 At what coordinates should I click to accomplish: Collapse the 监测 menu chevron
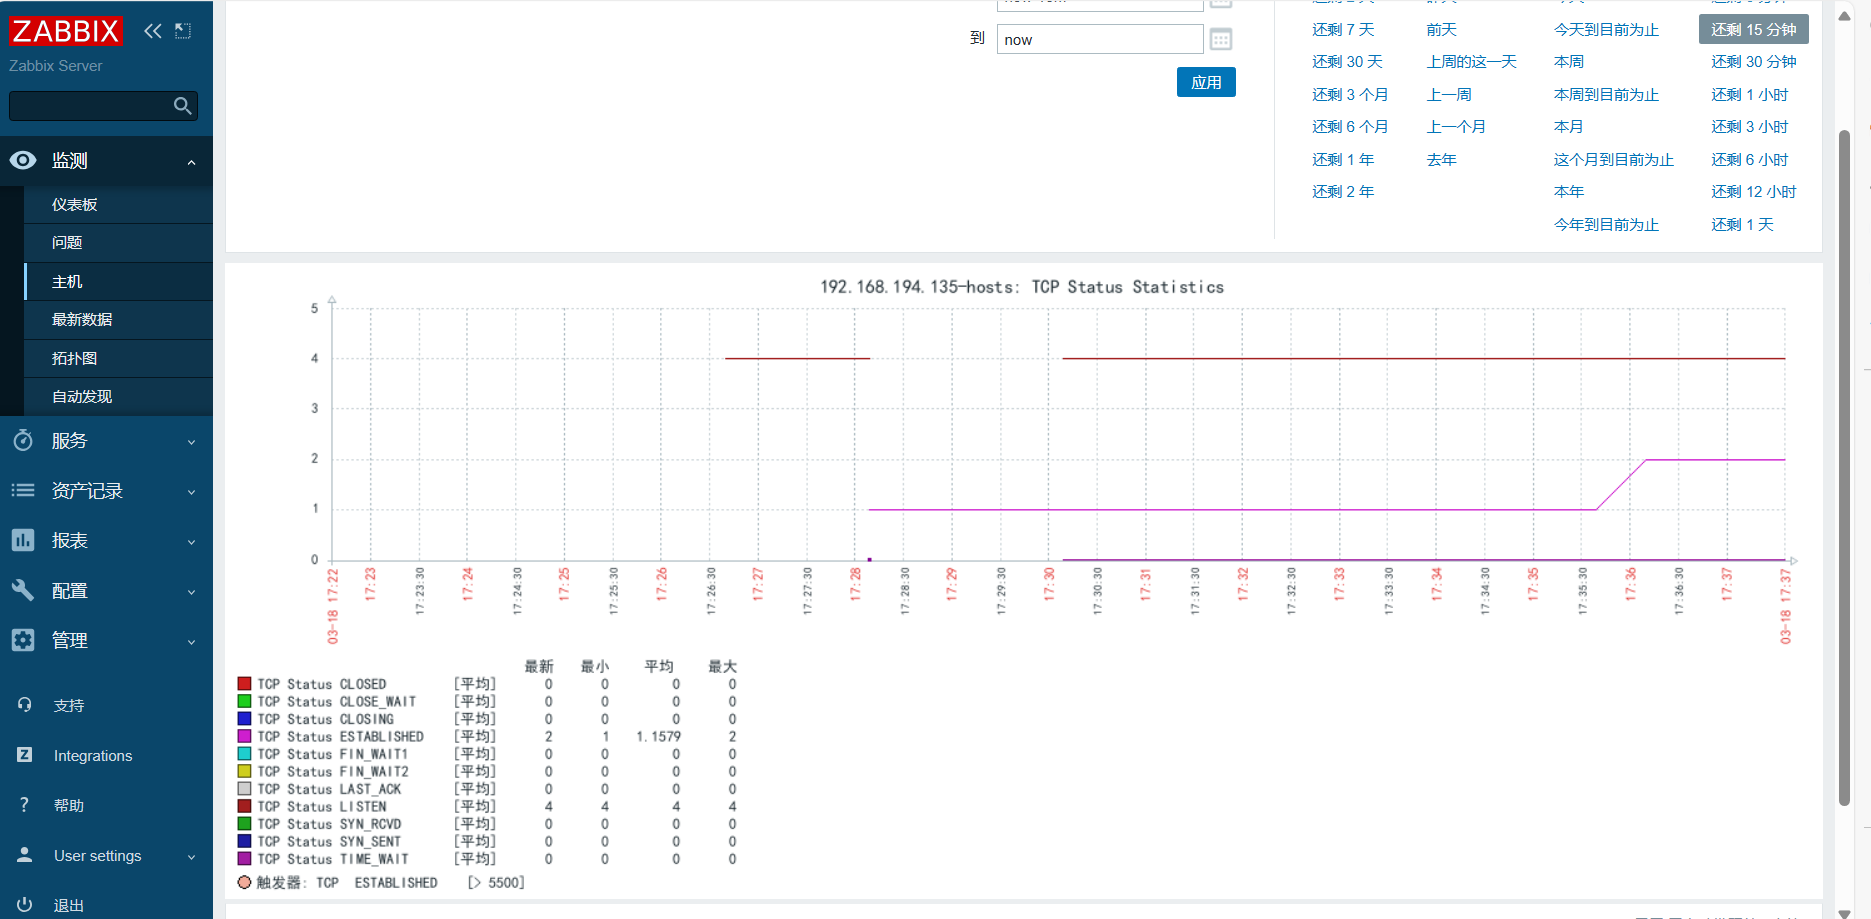[191, 162]
